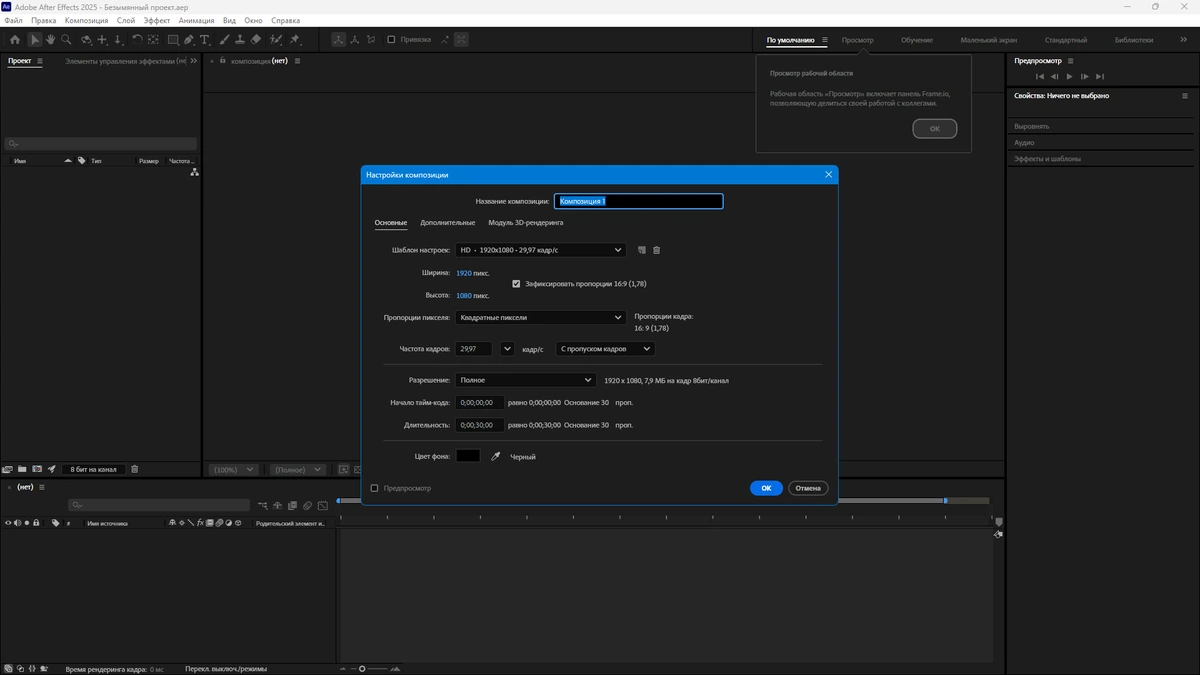The height and width of the screenshot is (675, 1200).
Task: Click the 8 бит на канал button
Action: pyautogui.click(x=94, y=469)
